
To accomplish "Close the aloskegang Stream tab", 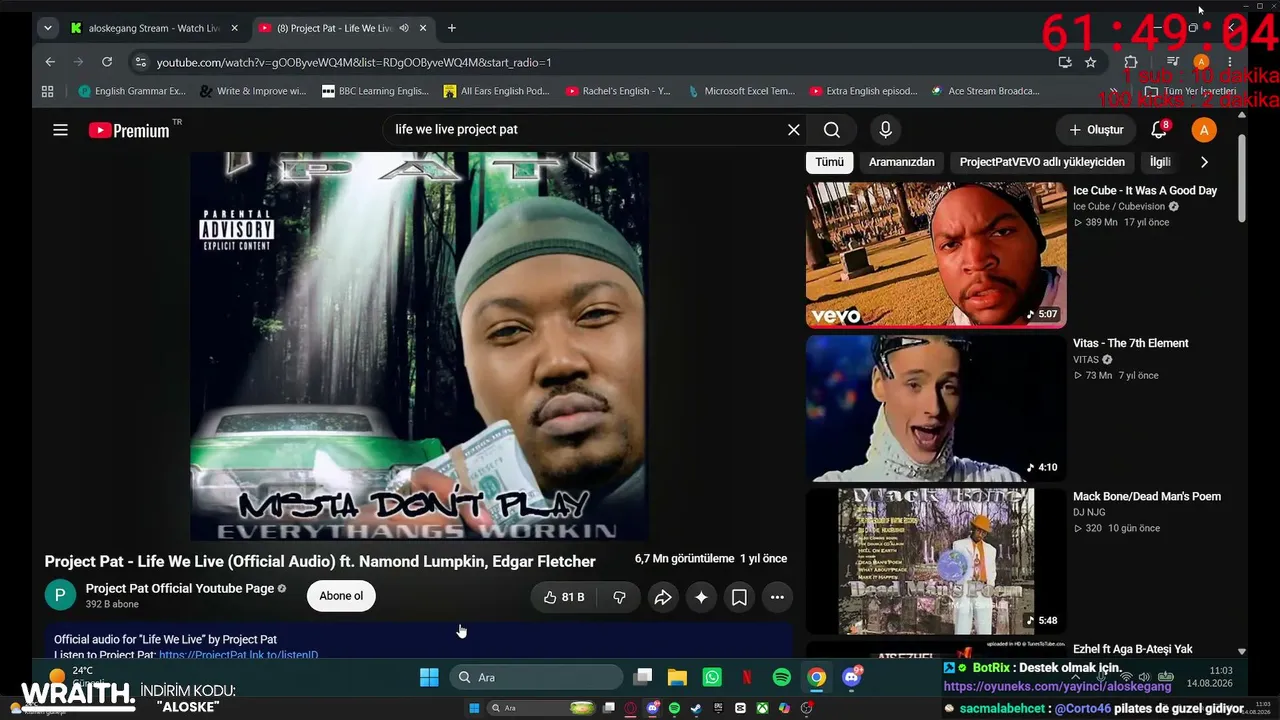I will point(234,28).
